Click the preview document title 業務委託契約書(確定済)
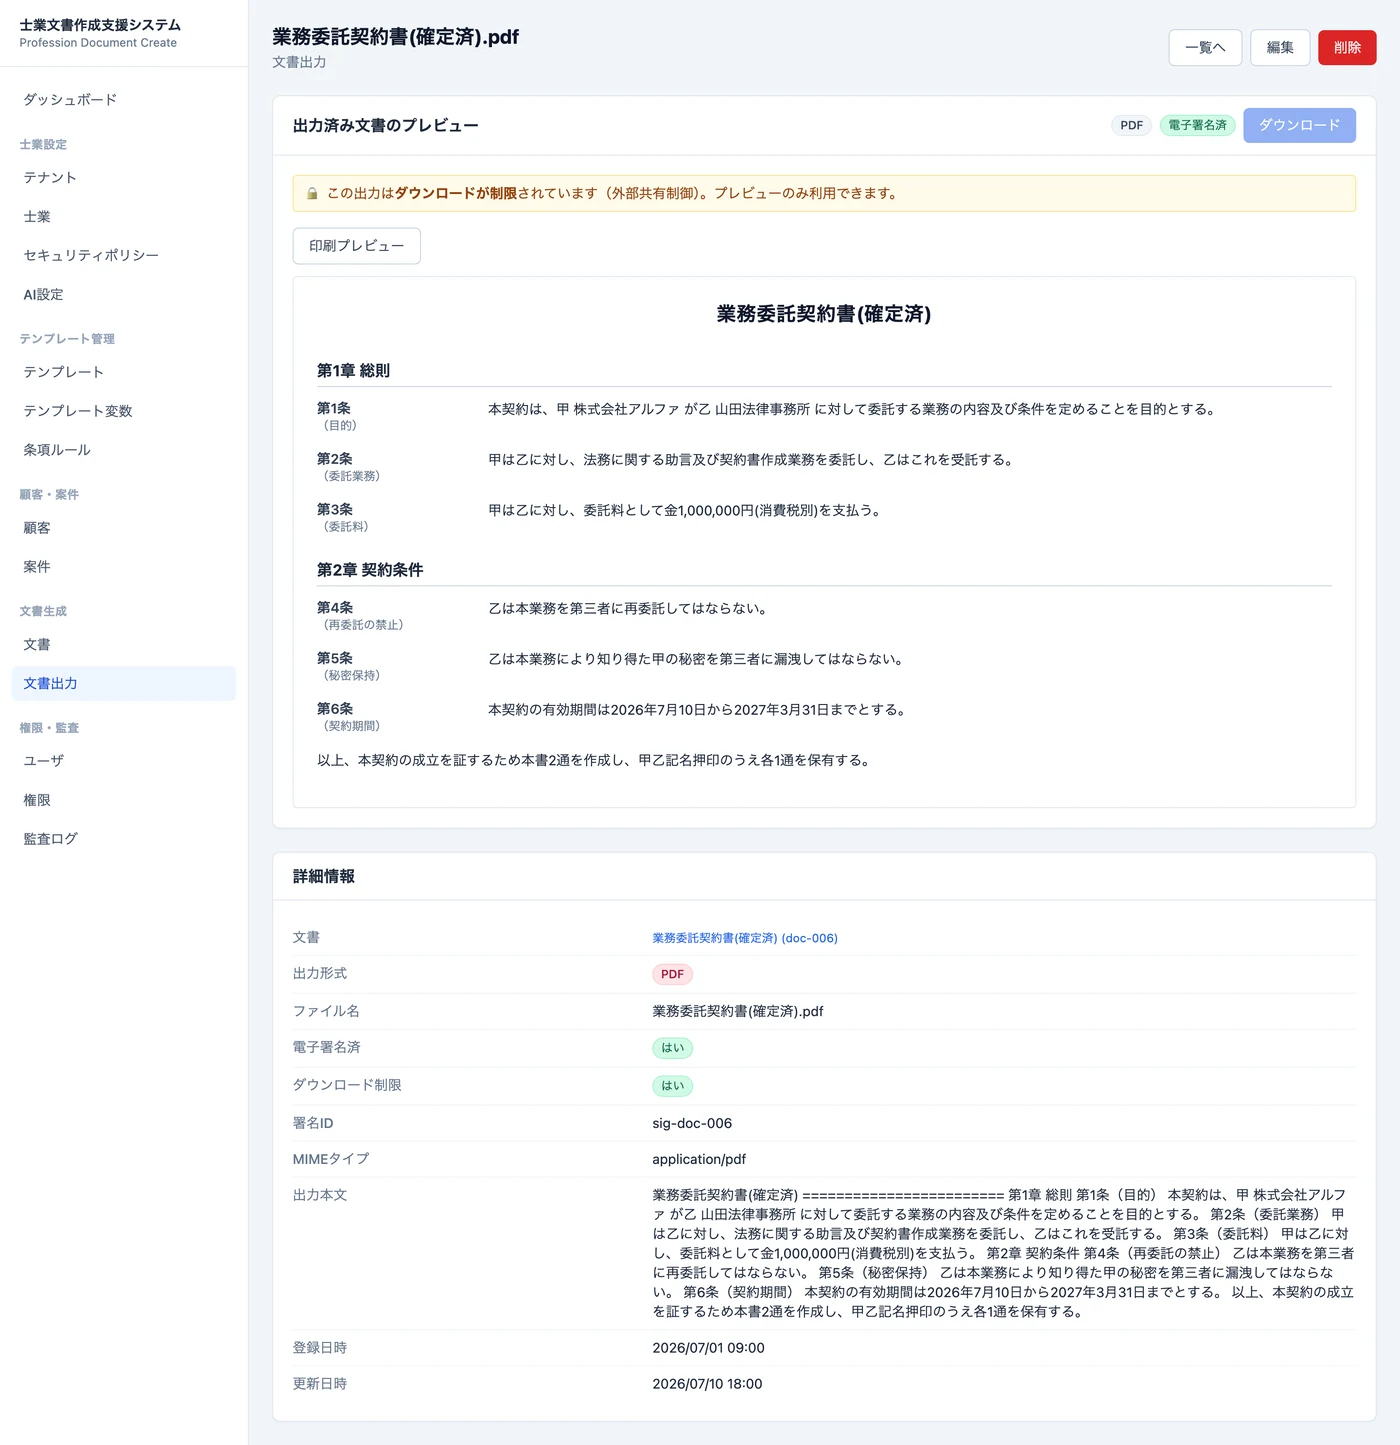Viewport: 1400px width, 1445px height. pos(824,314)
